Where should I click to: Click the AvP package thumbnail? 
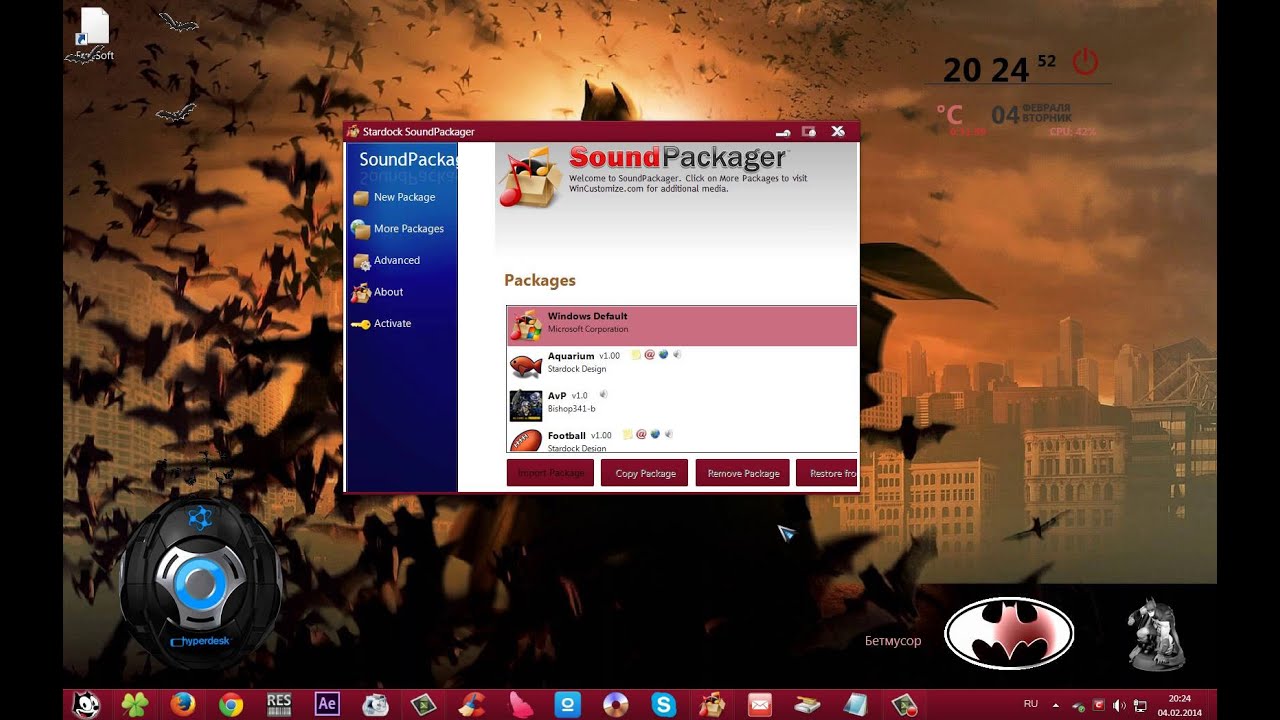point(526,405)
